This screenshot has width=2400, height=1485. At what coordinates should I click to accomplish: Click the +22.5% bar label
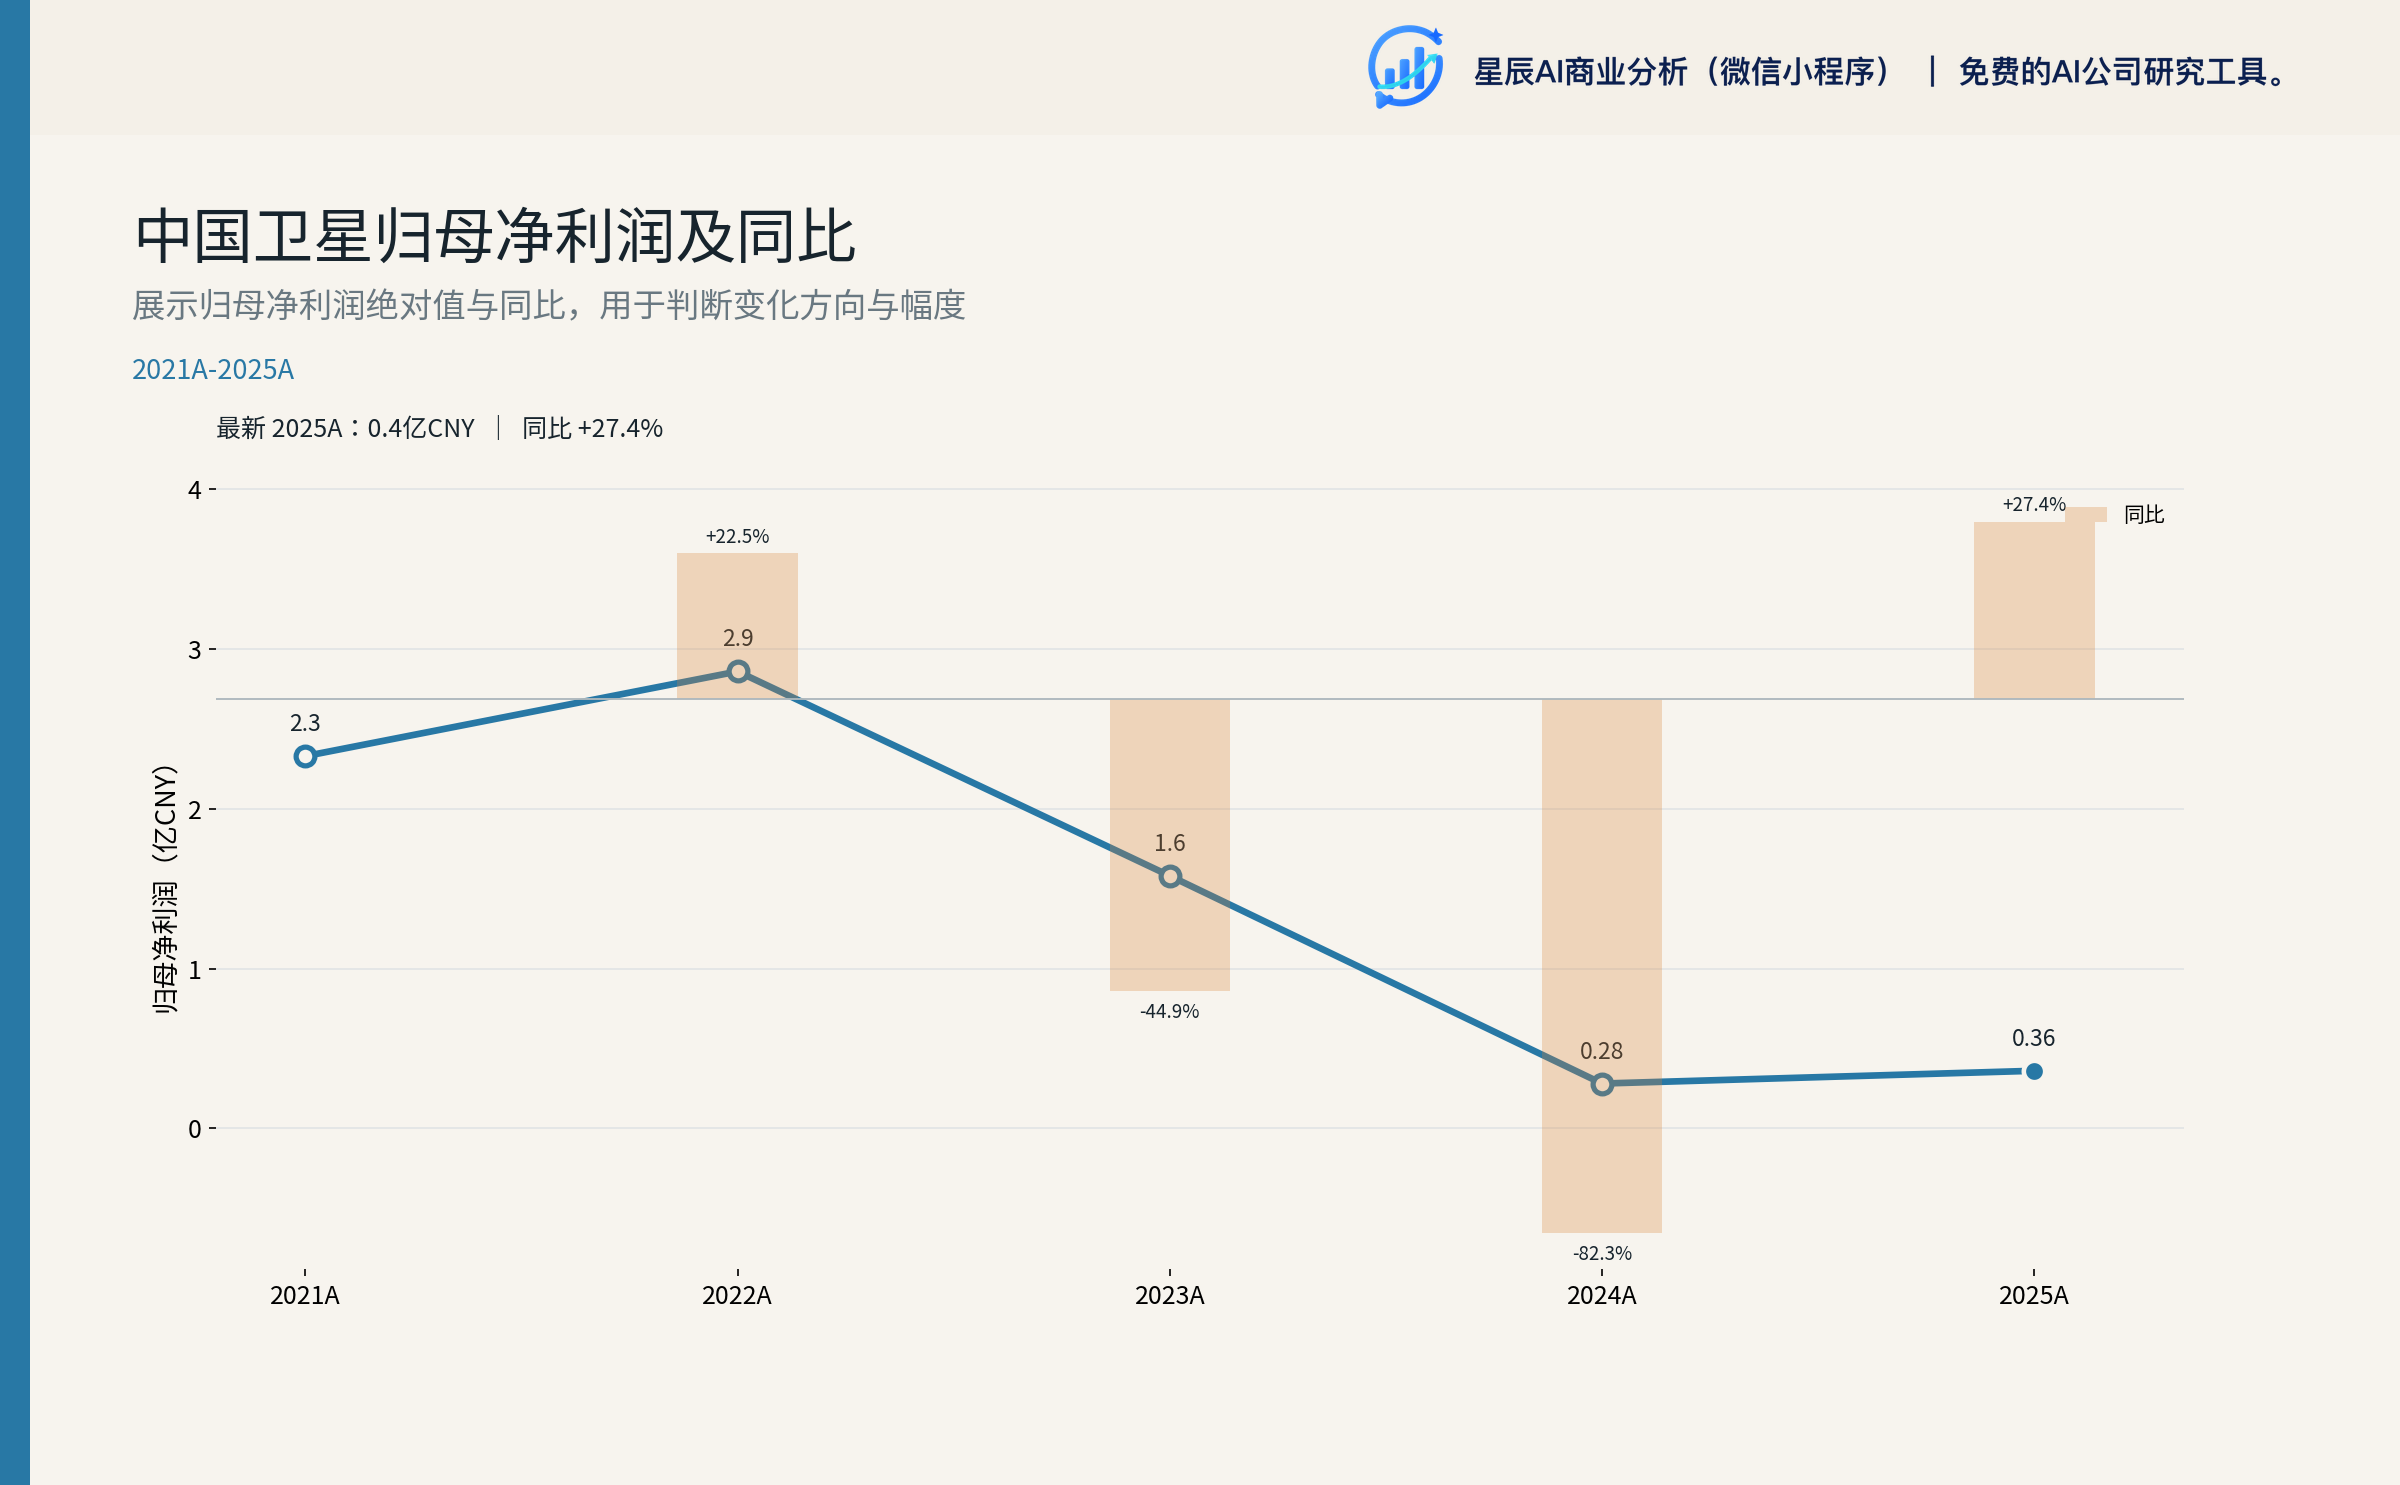738,536
